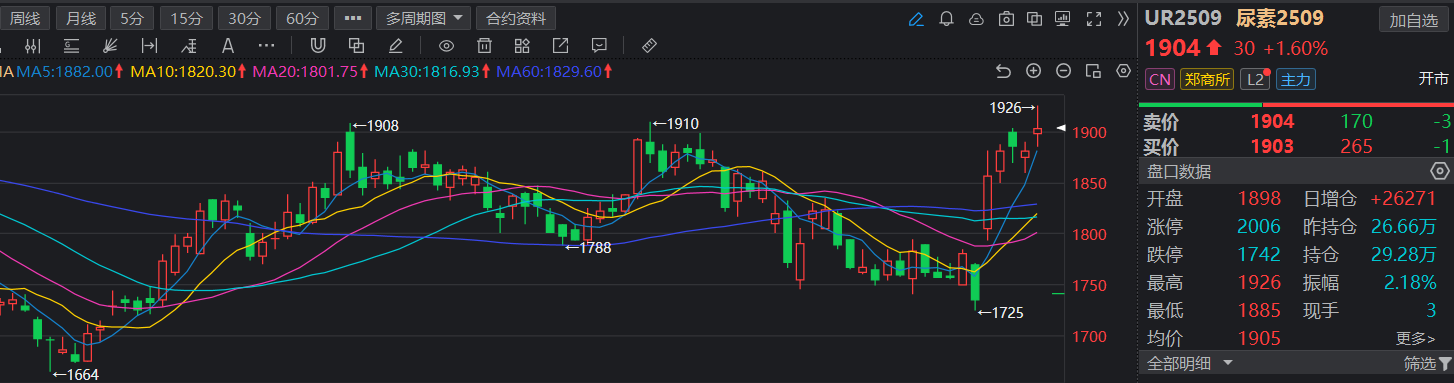Switch to the 15分 period tab

pos(185,18)
